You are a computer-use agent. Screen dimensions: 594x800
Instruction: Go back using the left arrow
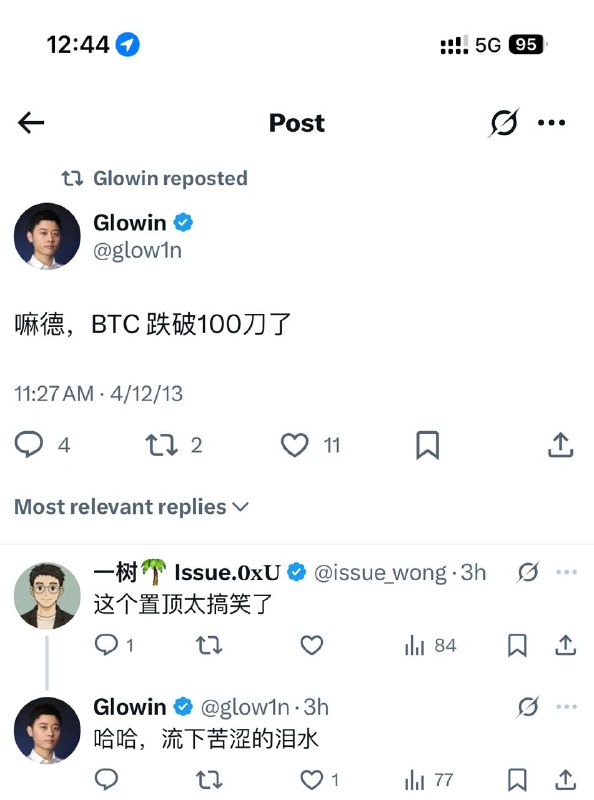coord(31,123)
